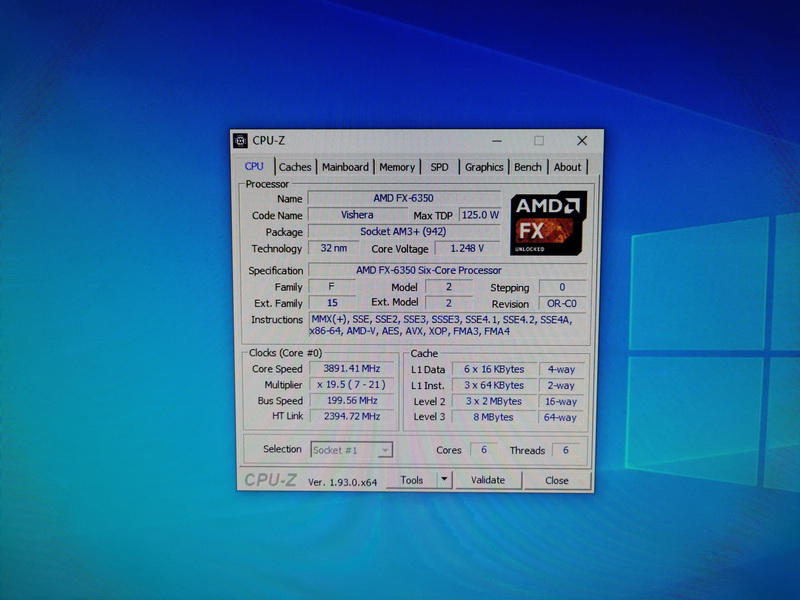Click the 8 MBytes Level 3 value

click(494, 417)
